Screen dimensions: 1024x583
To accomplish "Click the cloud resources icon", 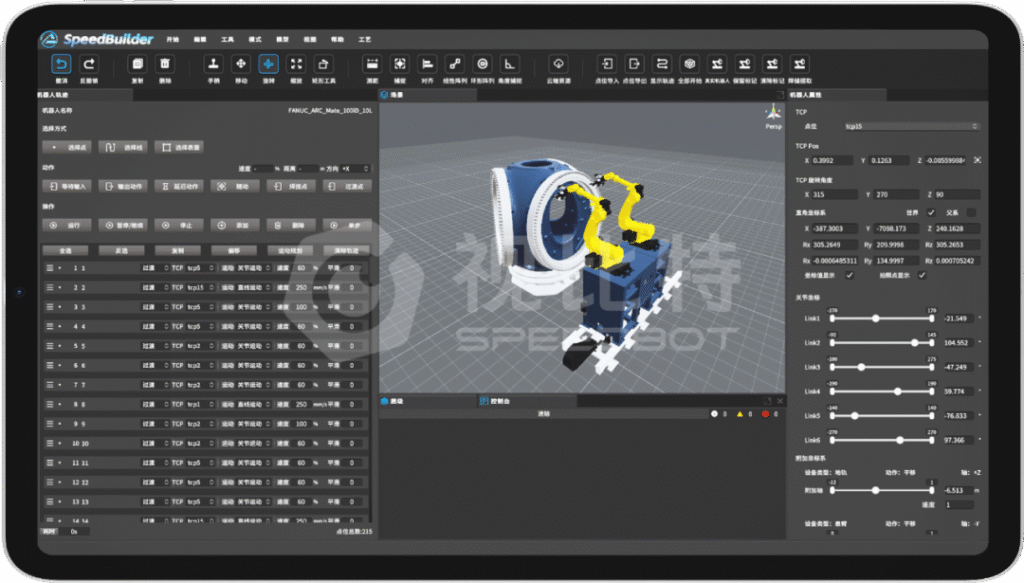I will 558,63.
